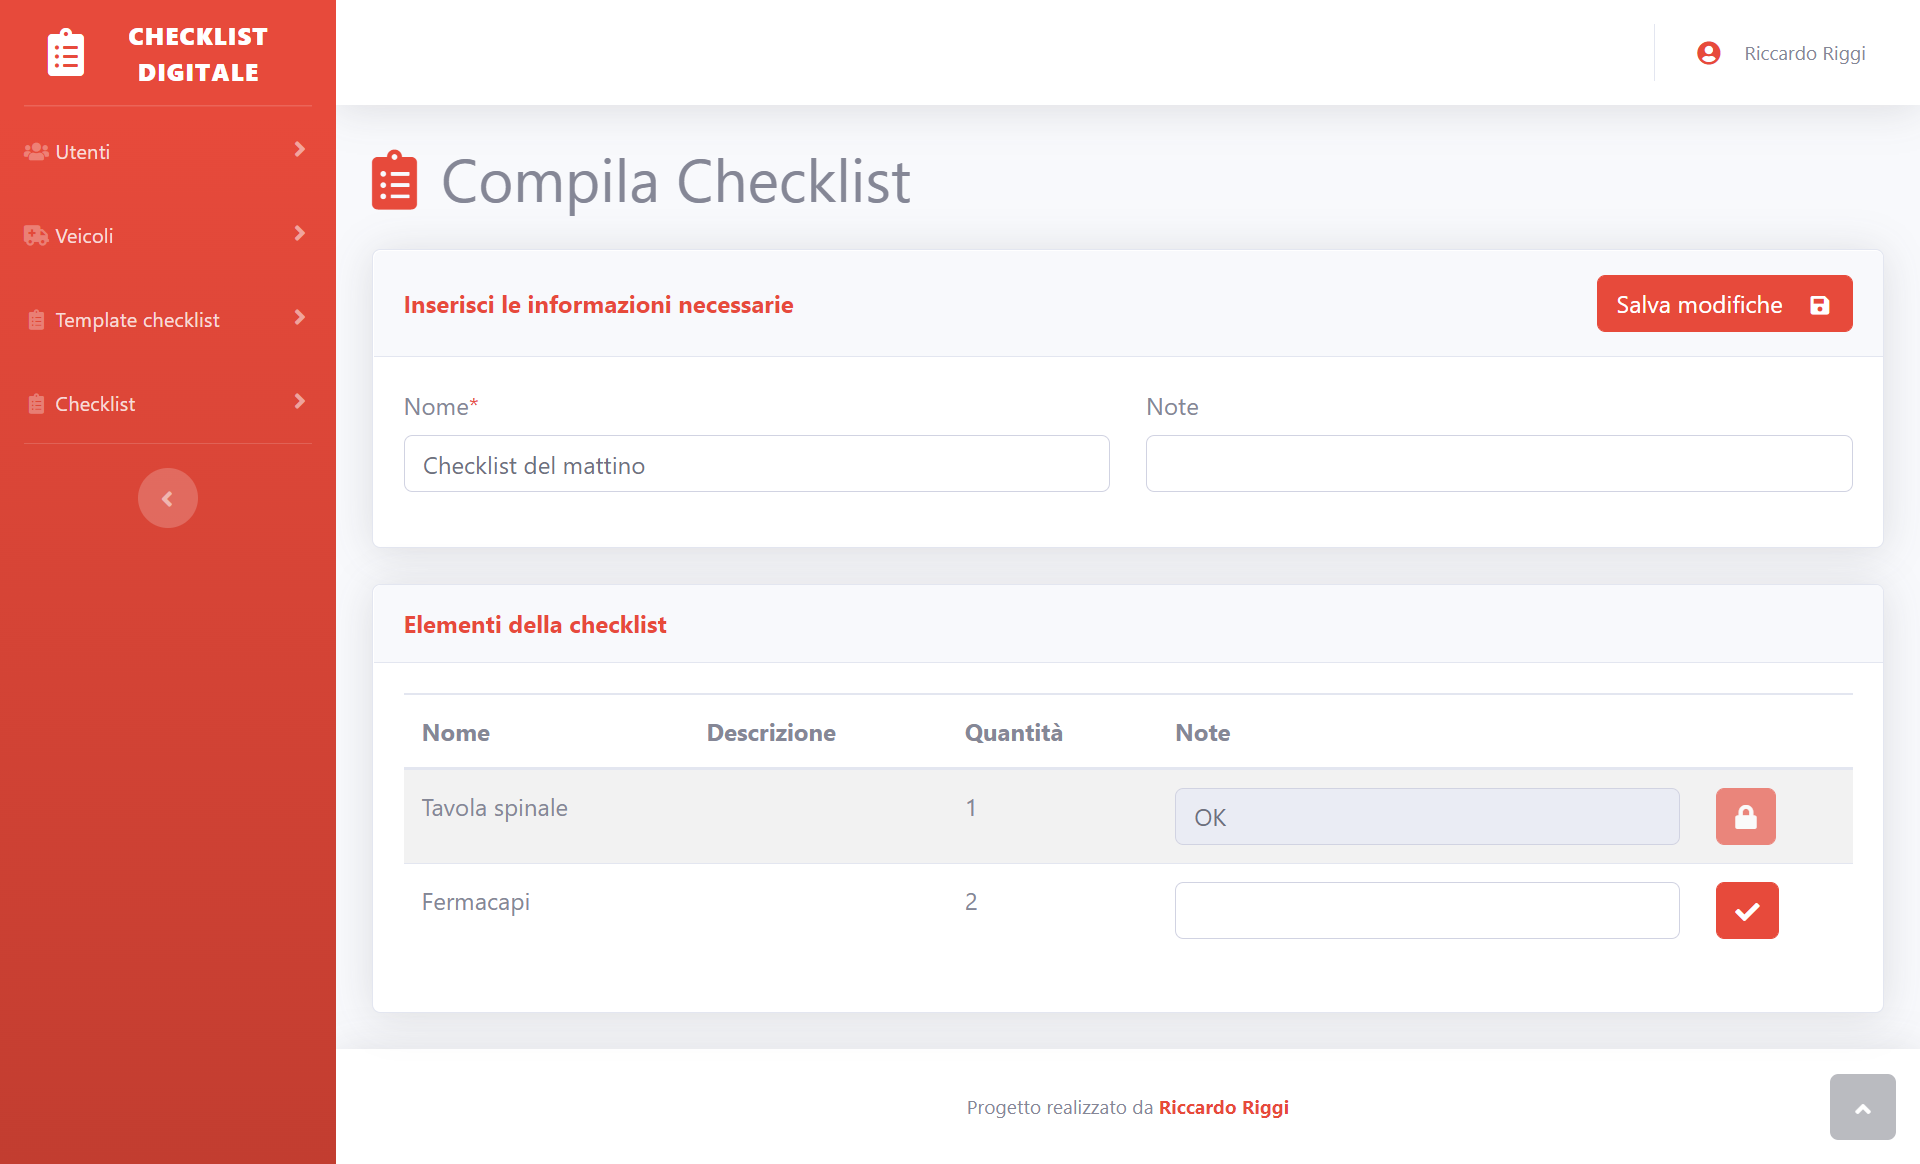Expand the Veicoli section in sidebar
Viewport: 1920px width, 1164px height.
click(167, 236)
